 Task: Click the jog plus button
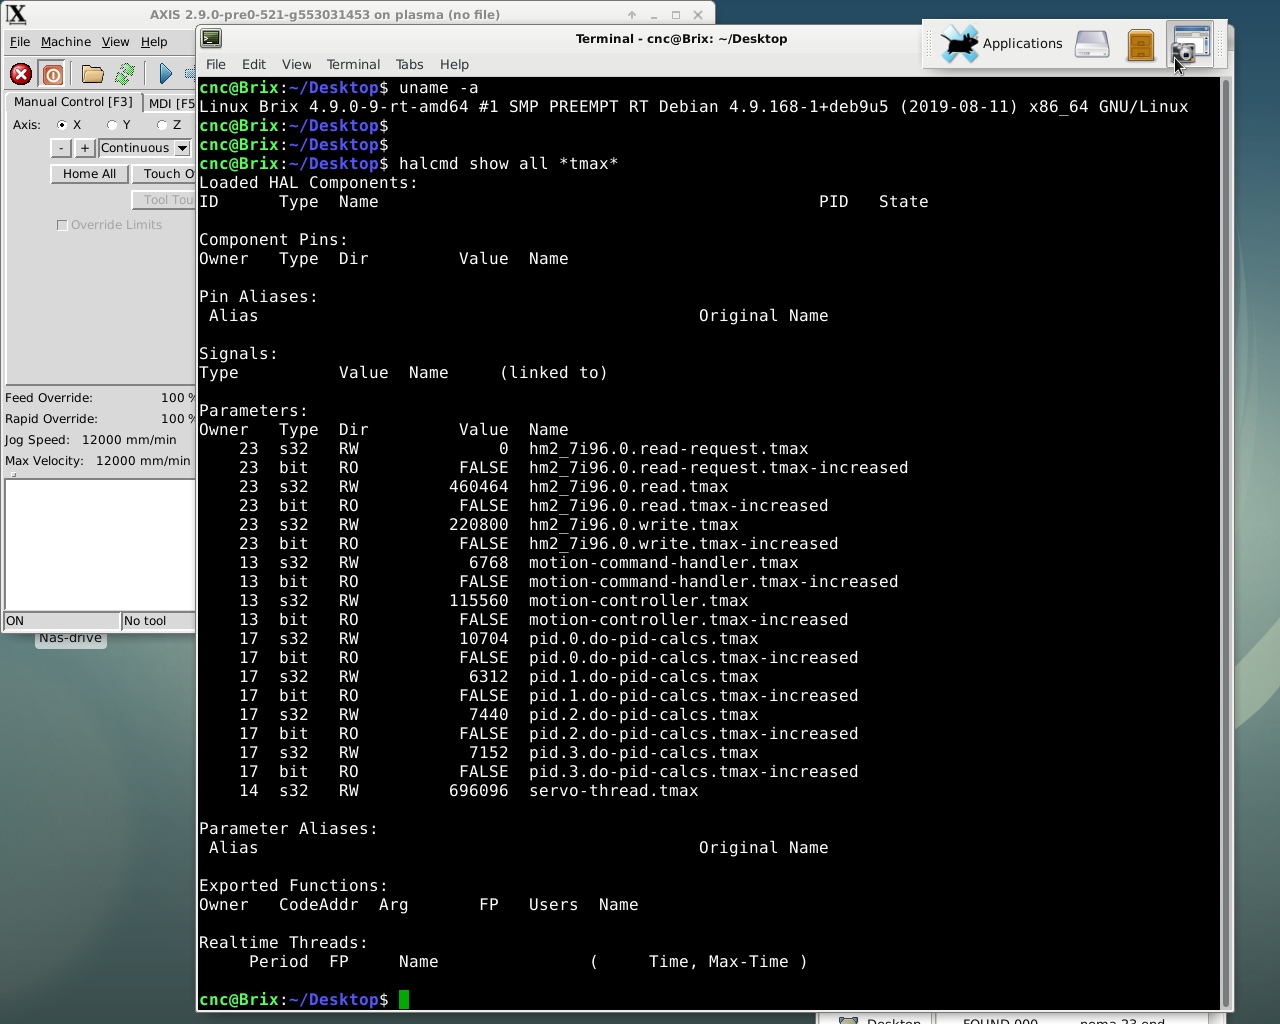[85, 148]
